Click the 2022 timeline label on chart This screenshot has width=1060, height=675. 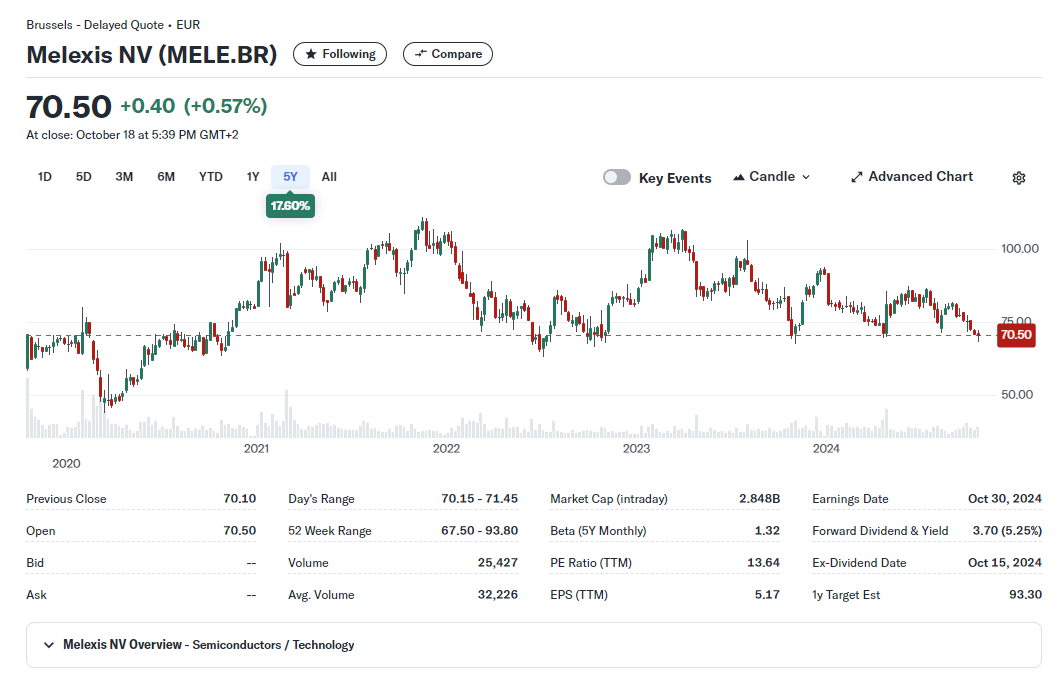click(446, 449)
